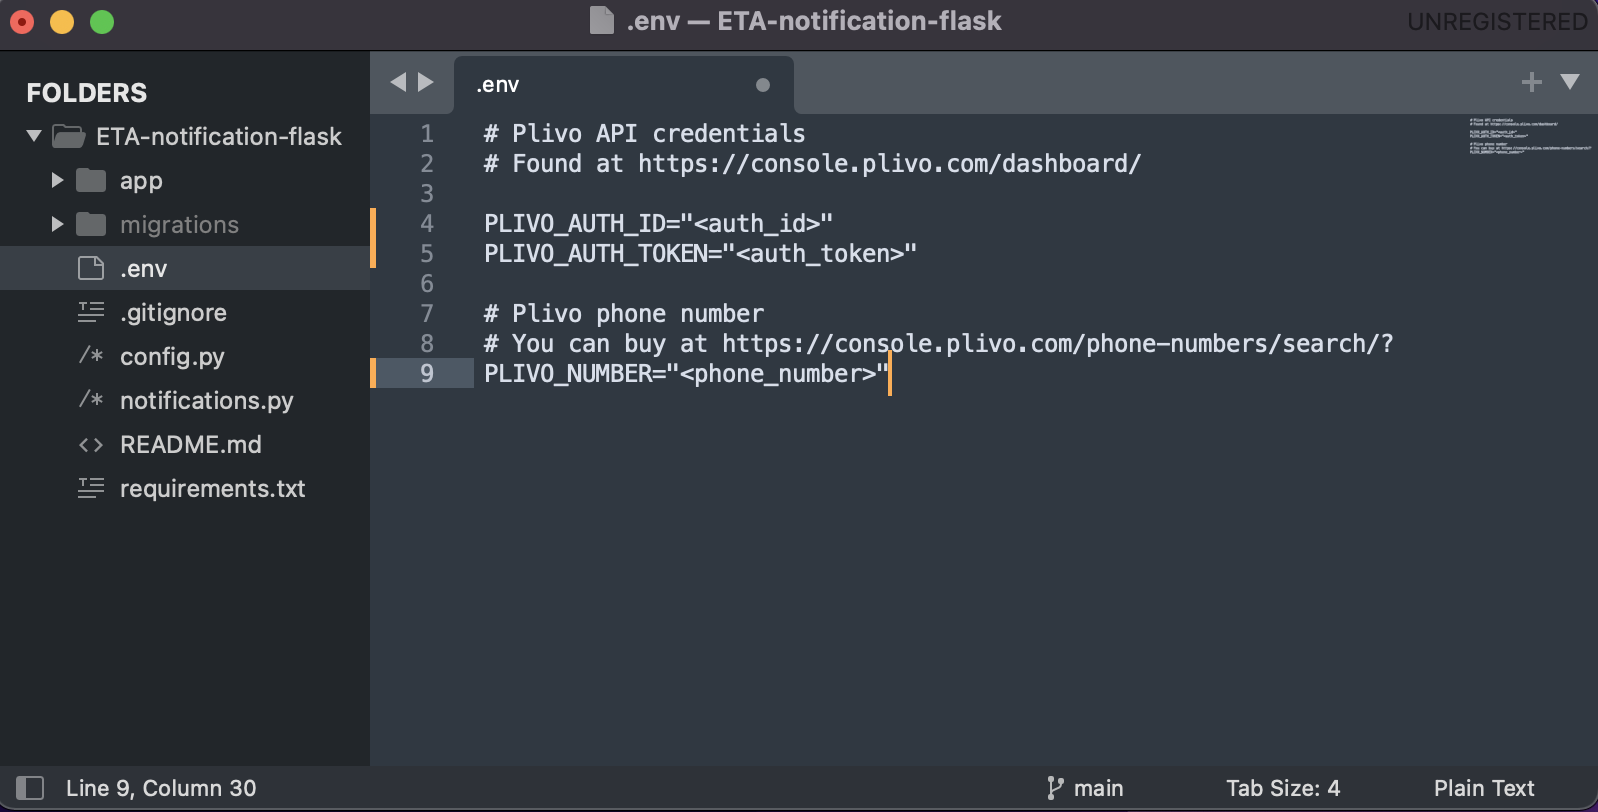
Task: Select the README.md file icon
Action: 91,445
